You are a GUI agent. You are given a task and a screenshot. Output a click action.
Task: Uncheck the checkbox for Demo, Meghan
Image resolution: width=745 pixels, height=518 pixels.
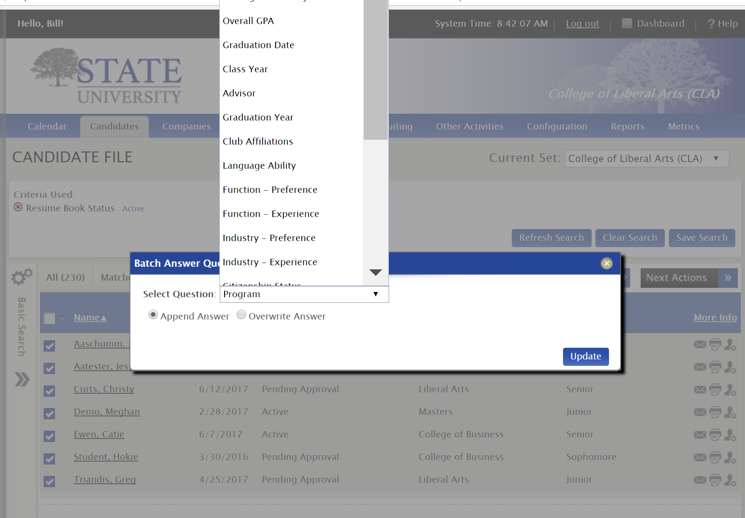pos(49,413)
